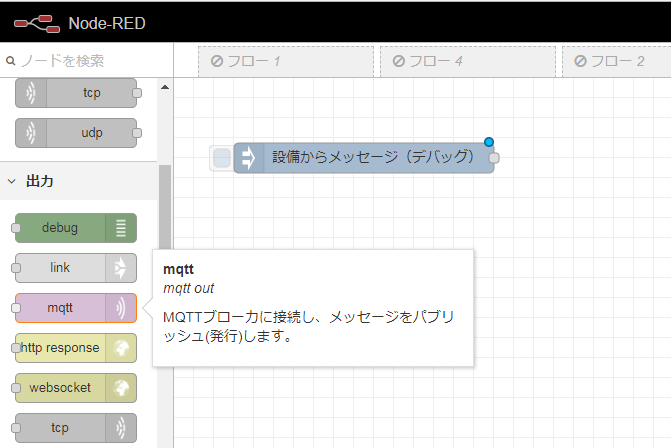Click the search magnifier icon in palette
The width and height of the screenshot is (671, 448).
click(x=10, y=61)
